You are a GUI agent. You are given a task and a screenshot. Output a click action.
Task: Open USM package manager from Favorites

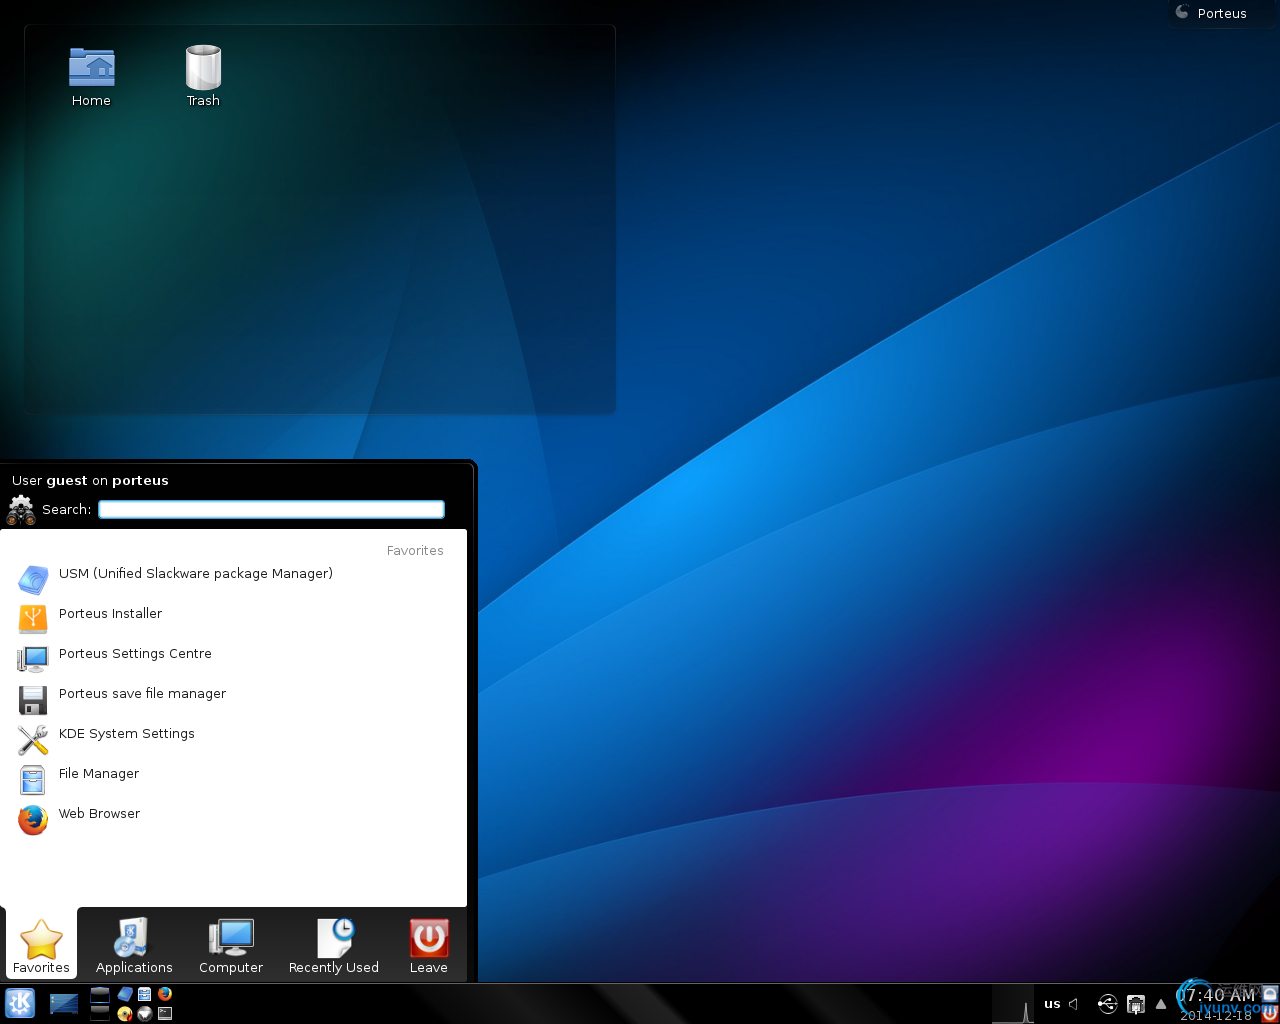point(195,574)
